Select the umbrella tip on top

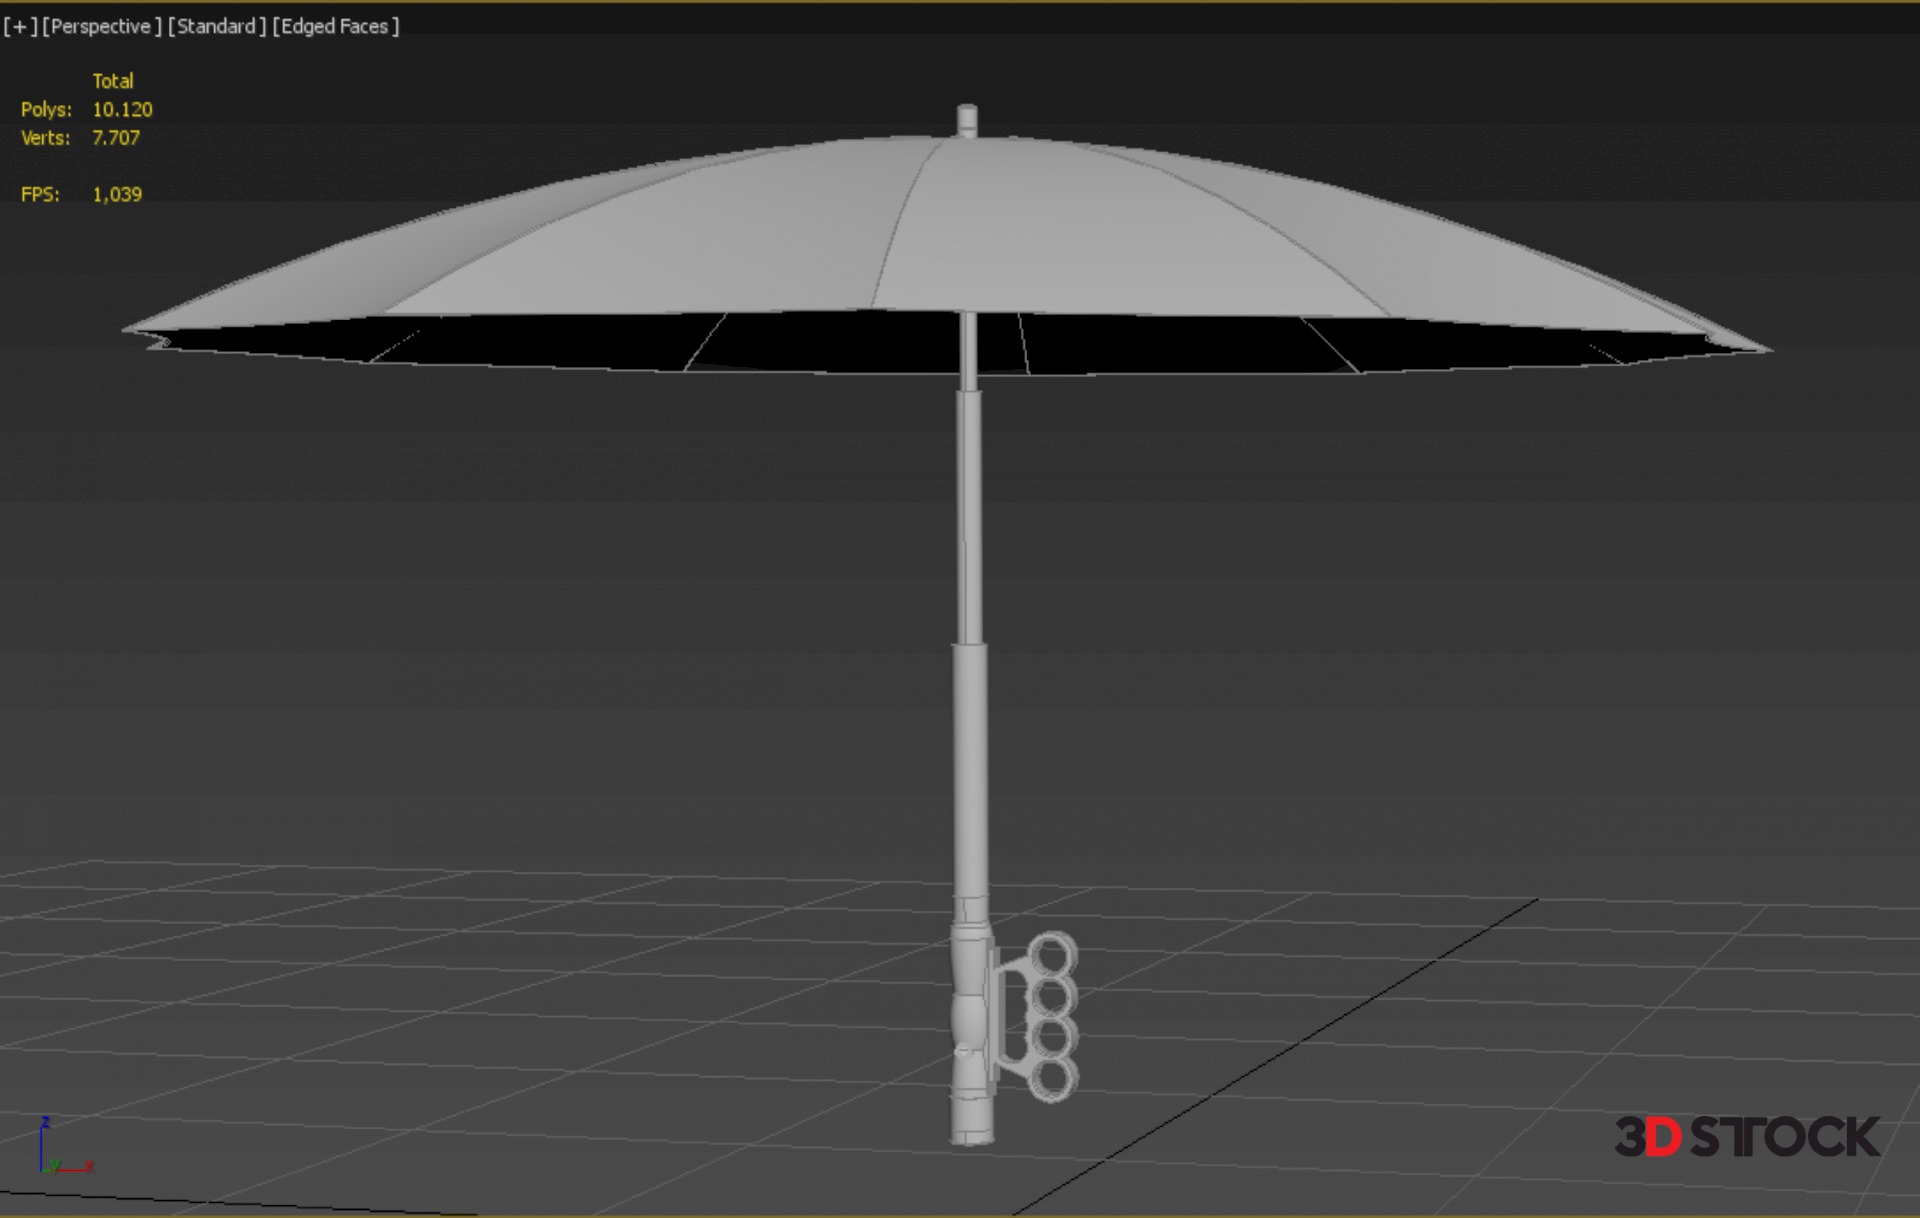tap(967, 119)
